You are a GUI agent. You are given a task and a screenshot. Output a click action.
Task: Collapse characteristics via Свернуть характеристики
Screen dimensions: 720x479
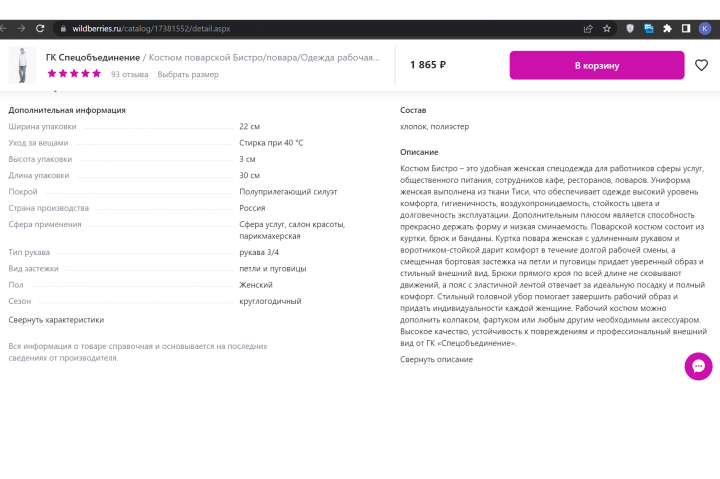tap(56, 320)
